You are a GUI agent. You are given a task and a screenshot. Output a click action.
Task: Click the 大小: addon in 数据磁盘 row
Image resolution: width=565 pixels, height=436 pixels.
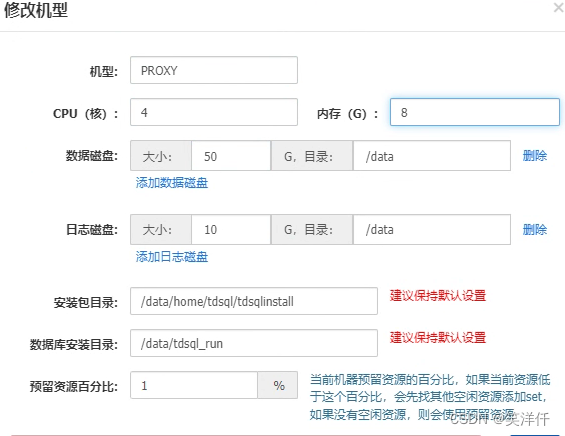click(x=161, y=156)
